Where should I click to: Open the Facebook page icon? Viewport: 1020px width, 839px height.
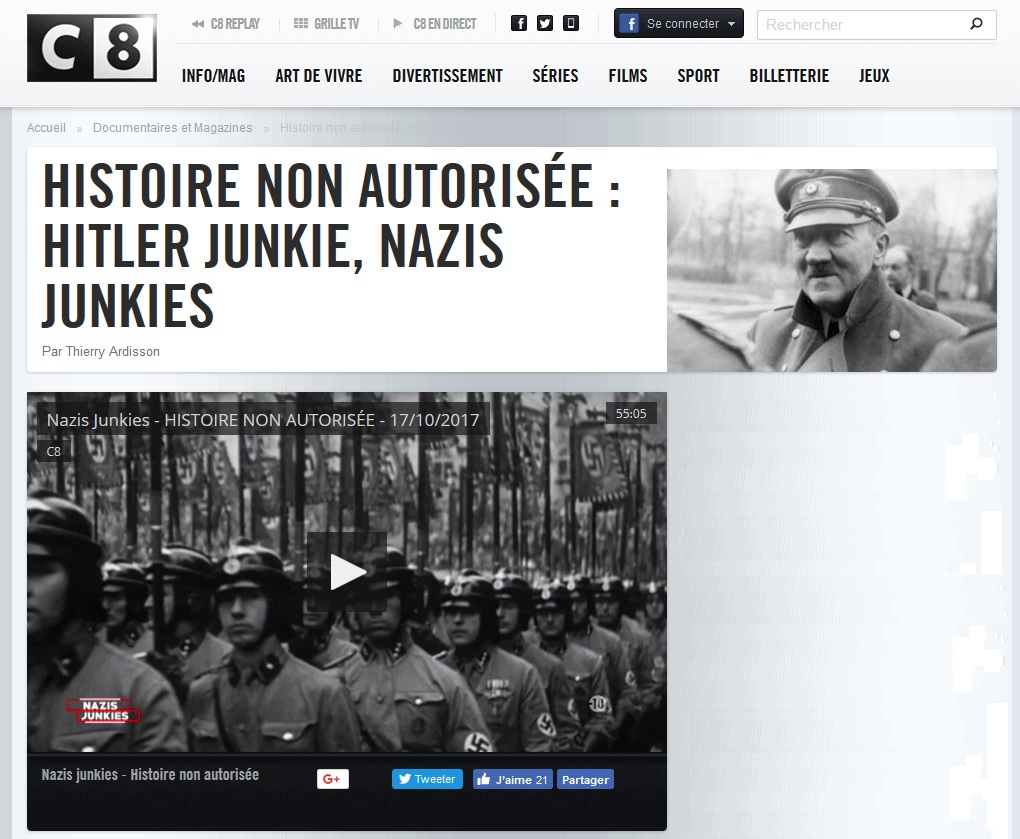click(x=519, y=22)
